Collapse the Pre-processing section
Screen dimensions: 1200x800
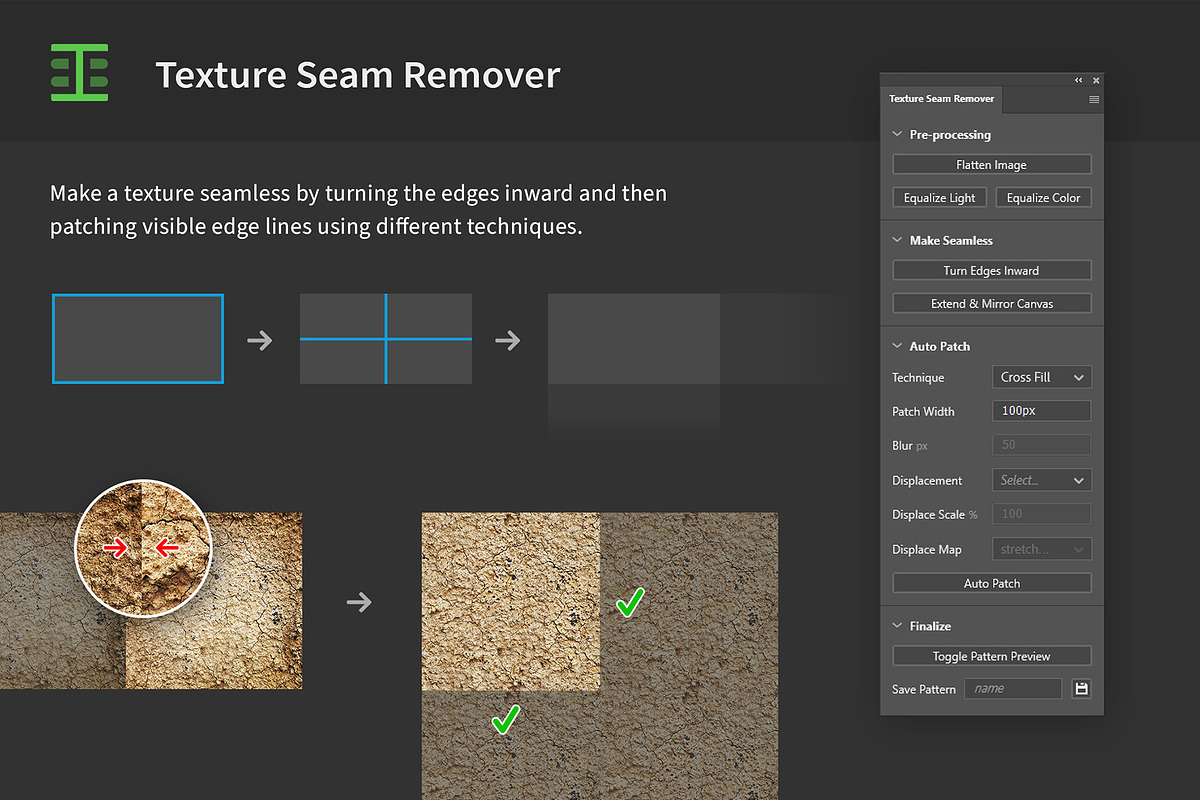897,134
